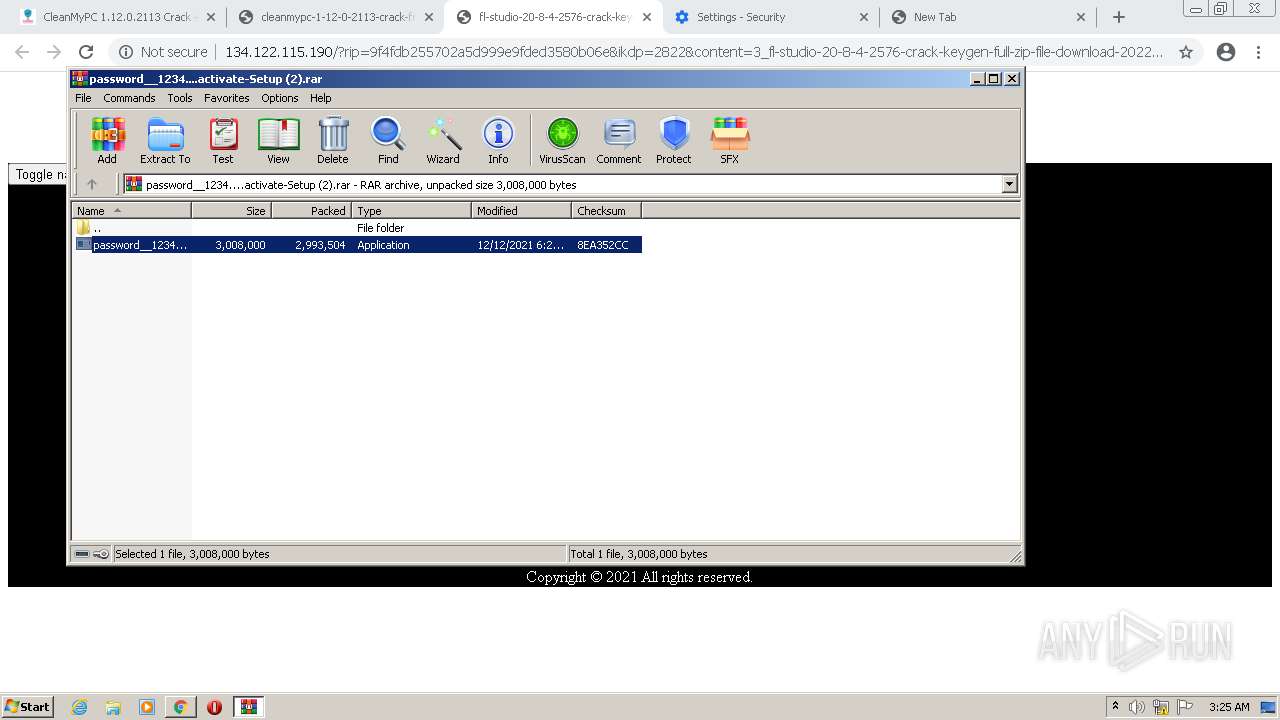Click the Not secure site info
The height and width of the screenshot is (720, 1280).
click(164, 52)
